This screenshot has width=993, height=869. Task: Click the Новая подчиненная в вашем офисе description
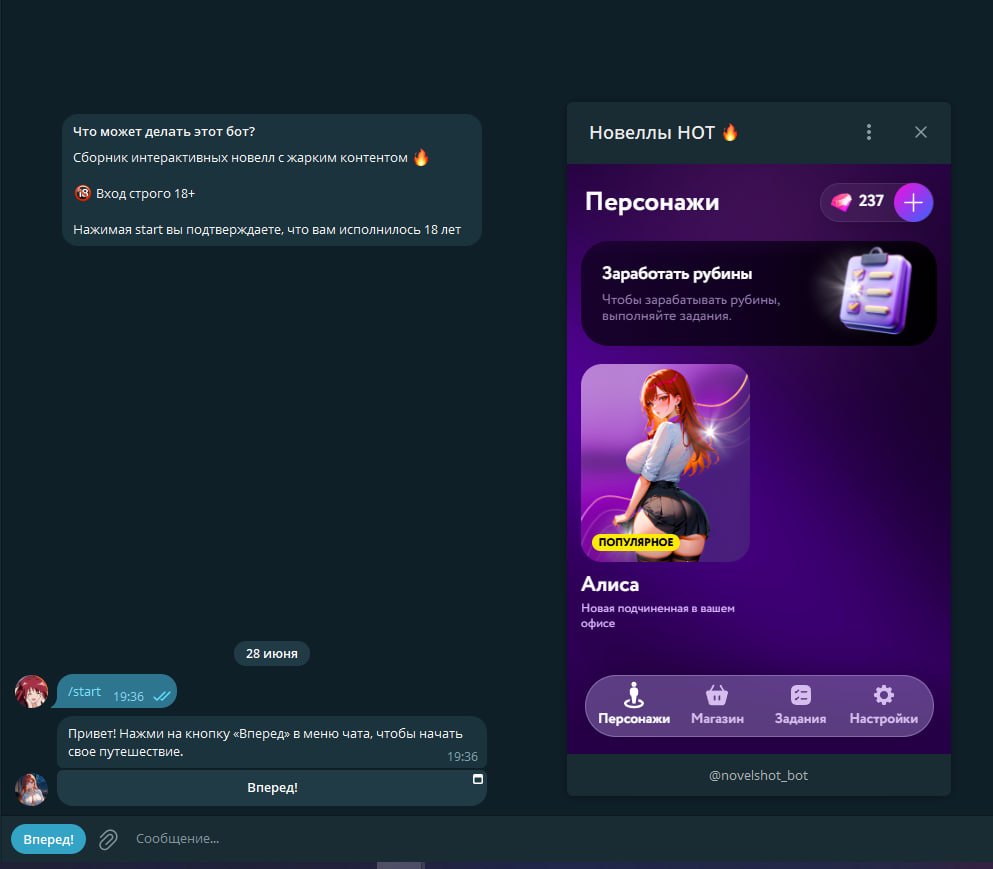(x=657, y=615)
